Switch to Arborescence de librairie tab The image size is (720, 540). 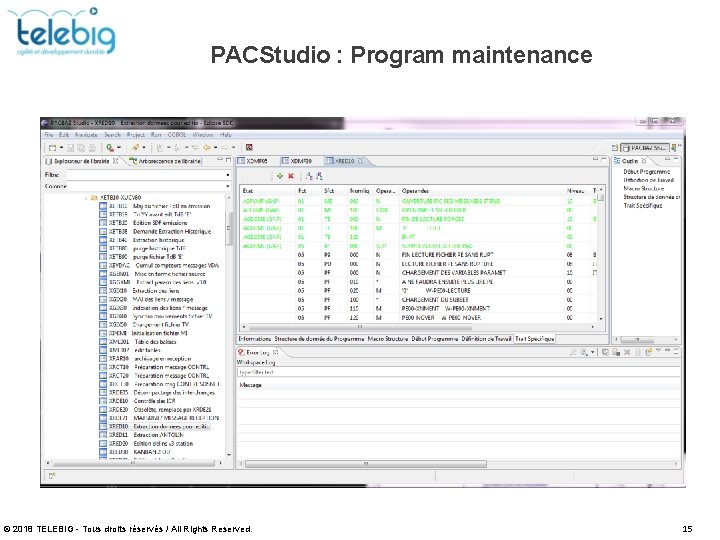[165, 161]
